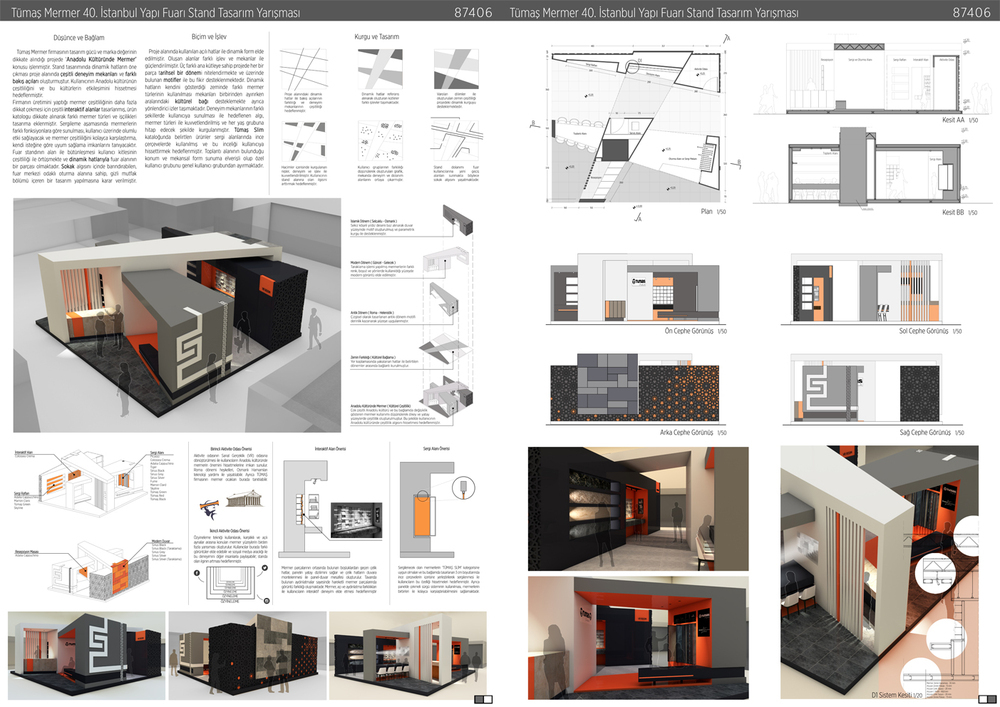Open the large axonometric stand render
The width and height of the screenshot is (1000, 707).
[x=177, y=316]
